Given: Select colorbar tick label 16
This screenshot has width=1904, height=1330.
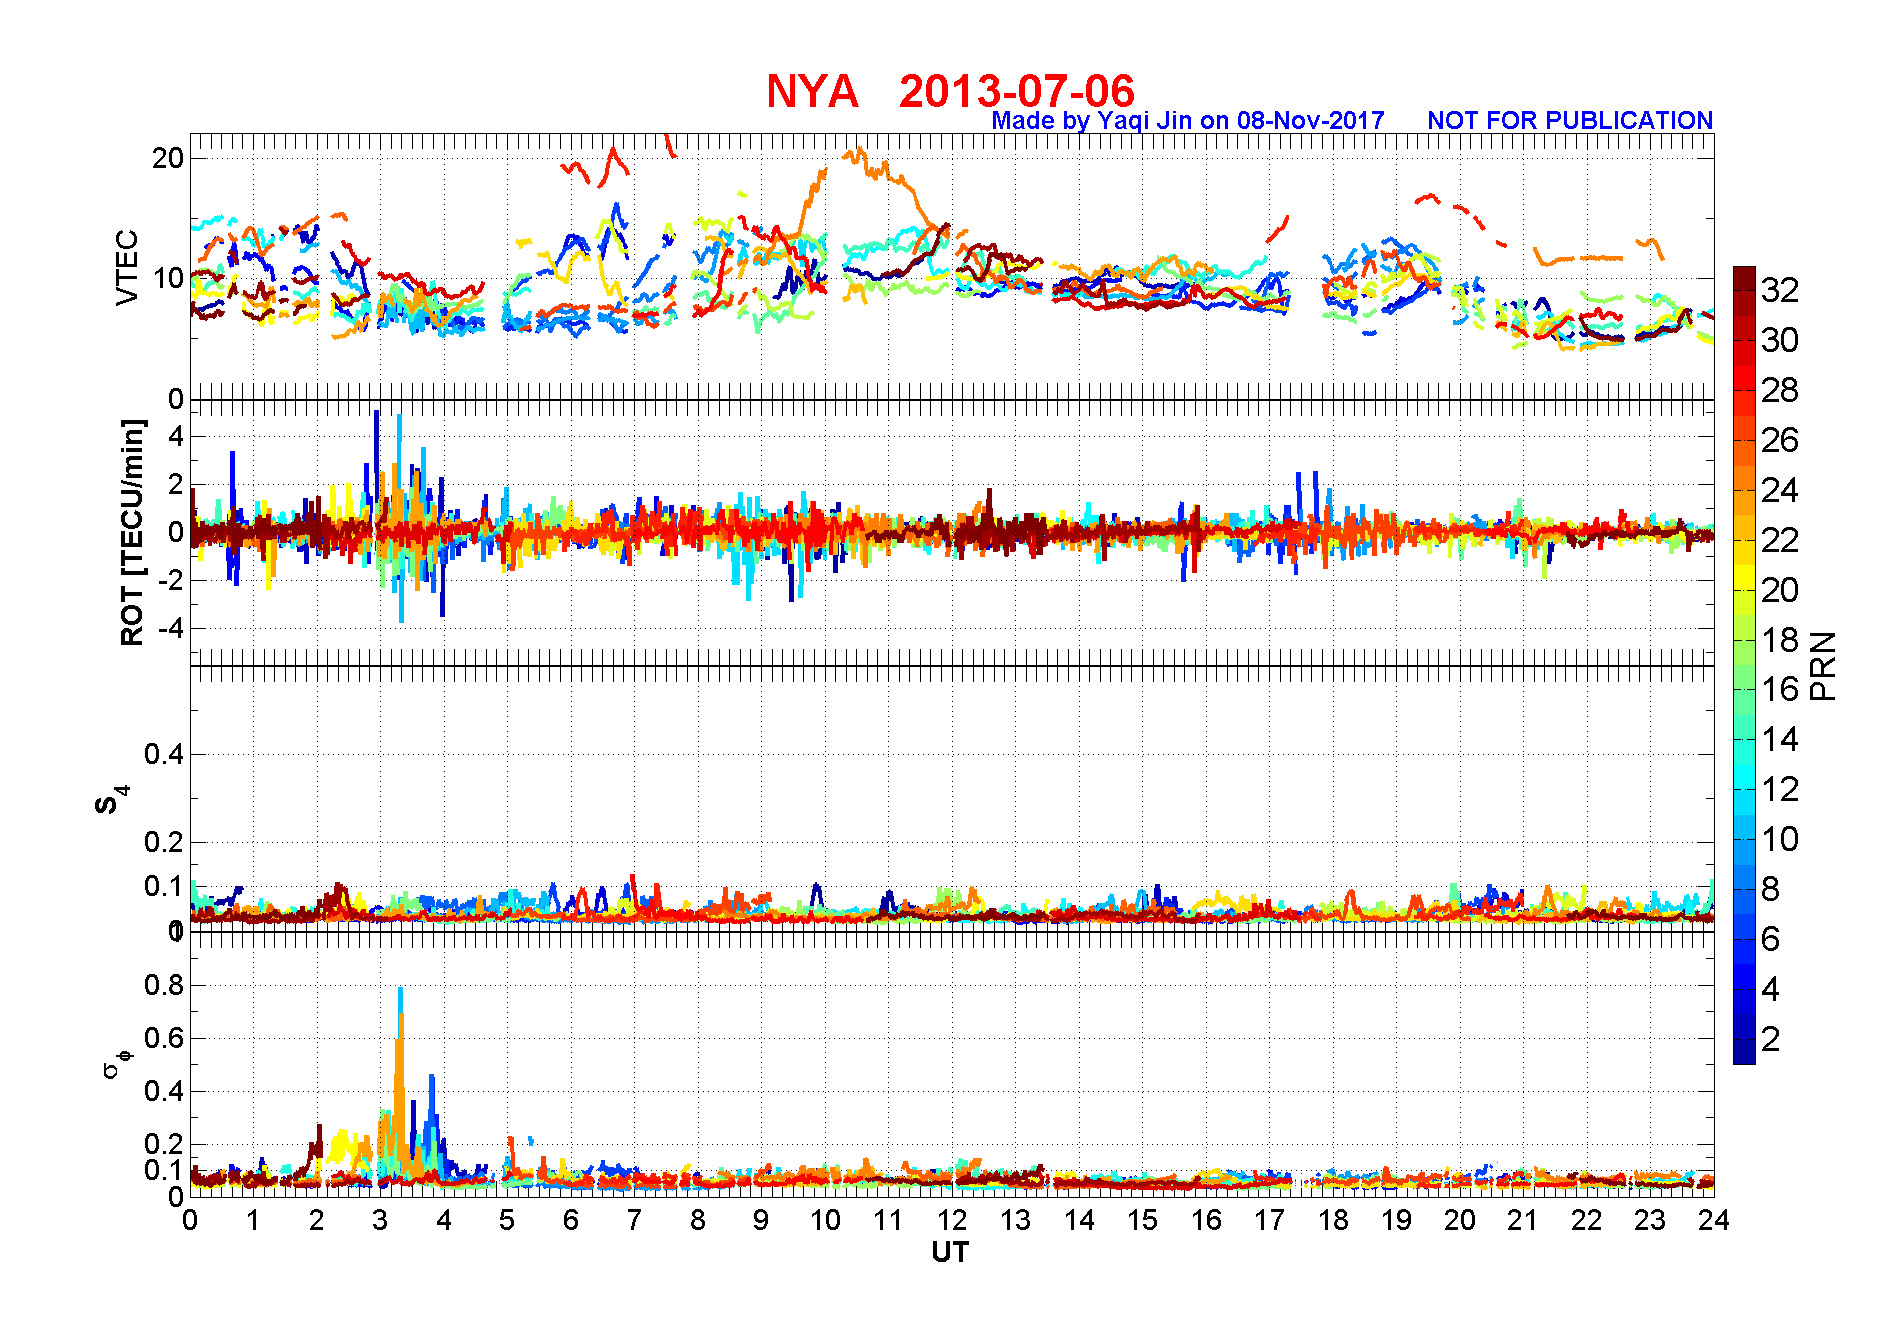Looking at the screenshot, I should click(x=1780, y=689).
